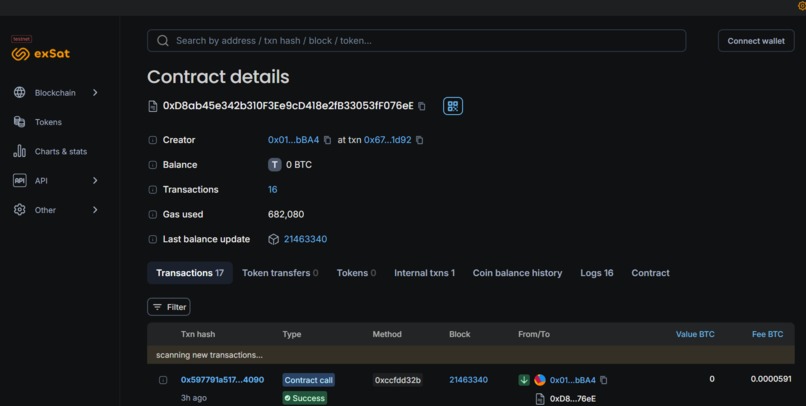
Task: Click the contract file icon by address
Action: (153, 106)
